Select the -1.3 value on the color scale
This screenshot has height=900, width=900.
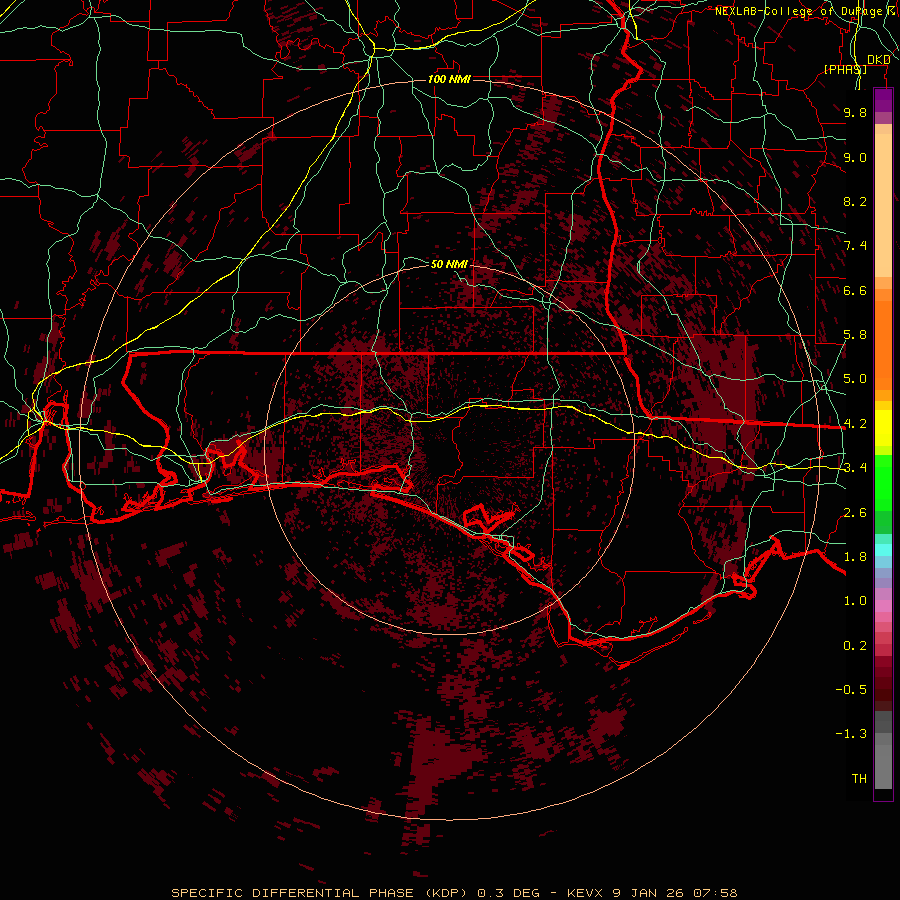(x=851, y=734)
